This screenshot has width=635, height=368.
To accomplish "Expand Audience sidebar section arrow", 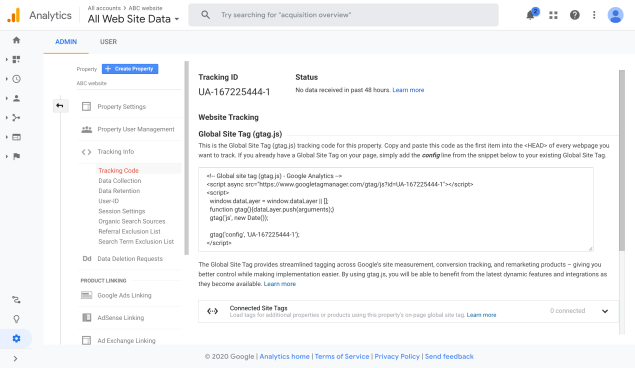I will pos(6,98).
